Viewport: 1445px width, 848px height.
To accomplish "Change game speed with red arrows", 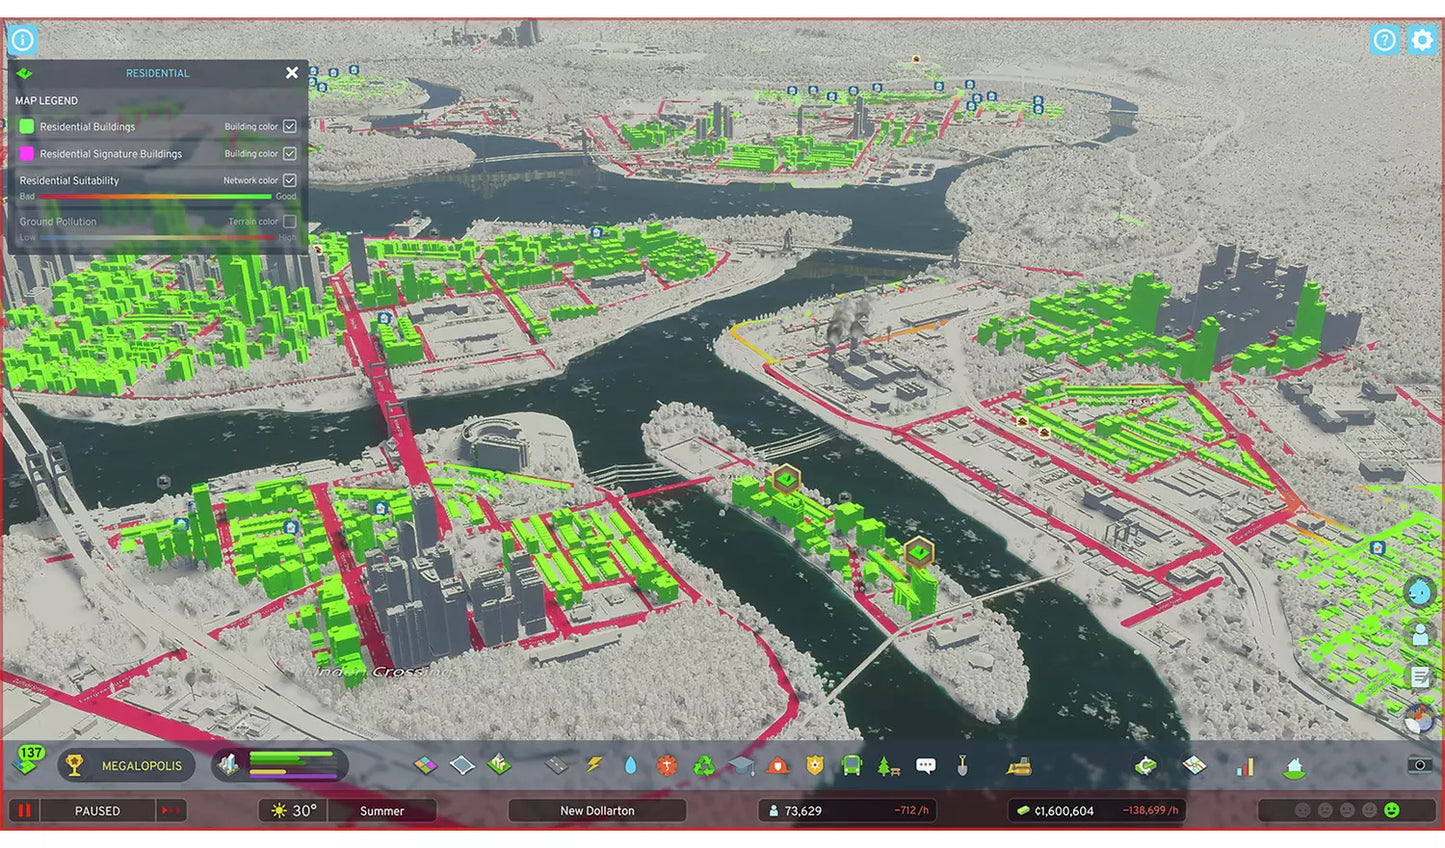I will 171,810.
